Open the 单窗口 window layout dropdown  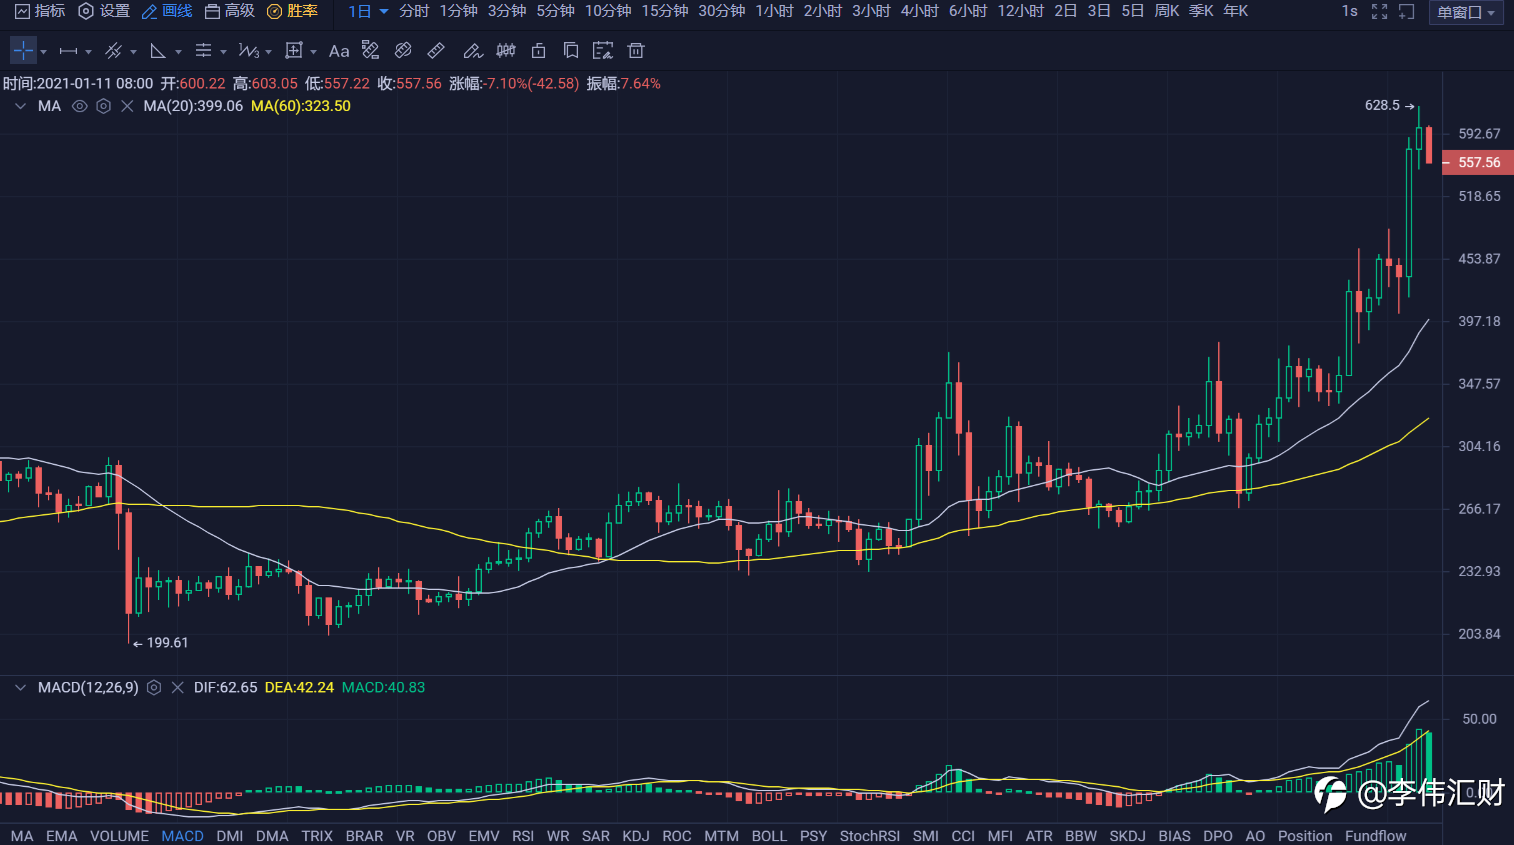point(1467,13)
